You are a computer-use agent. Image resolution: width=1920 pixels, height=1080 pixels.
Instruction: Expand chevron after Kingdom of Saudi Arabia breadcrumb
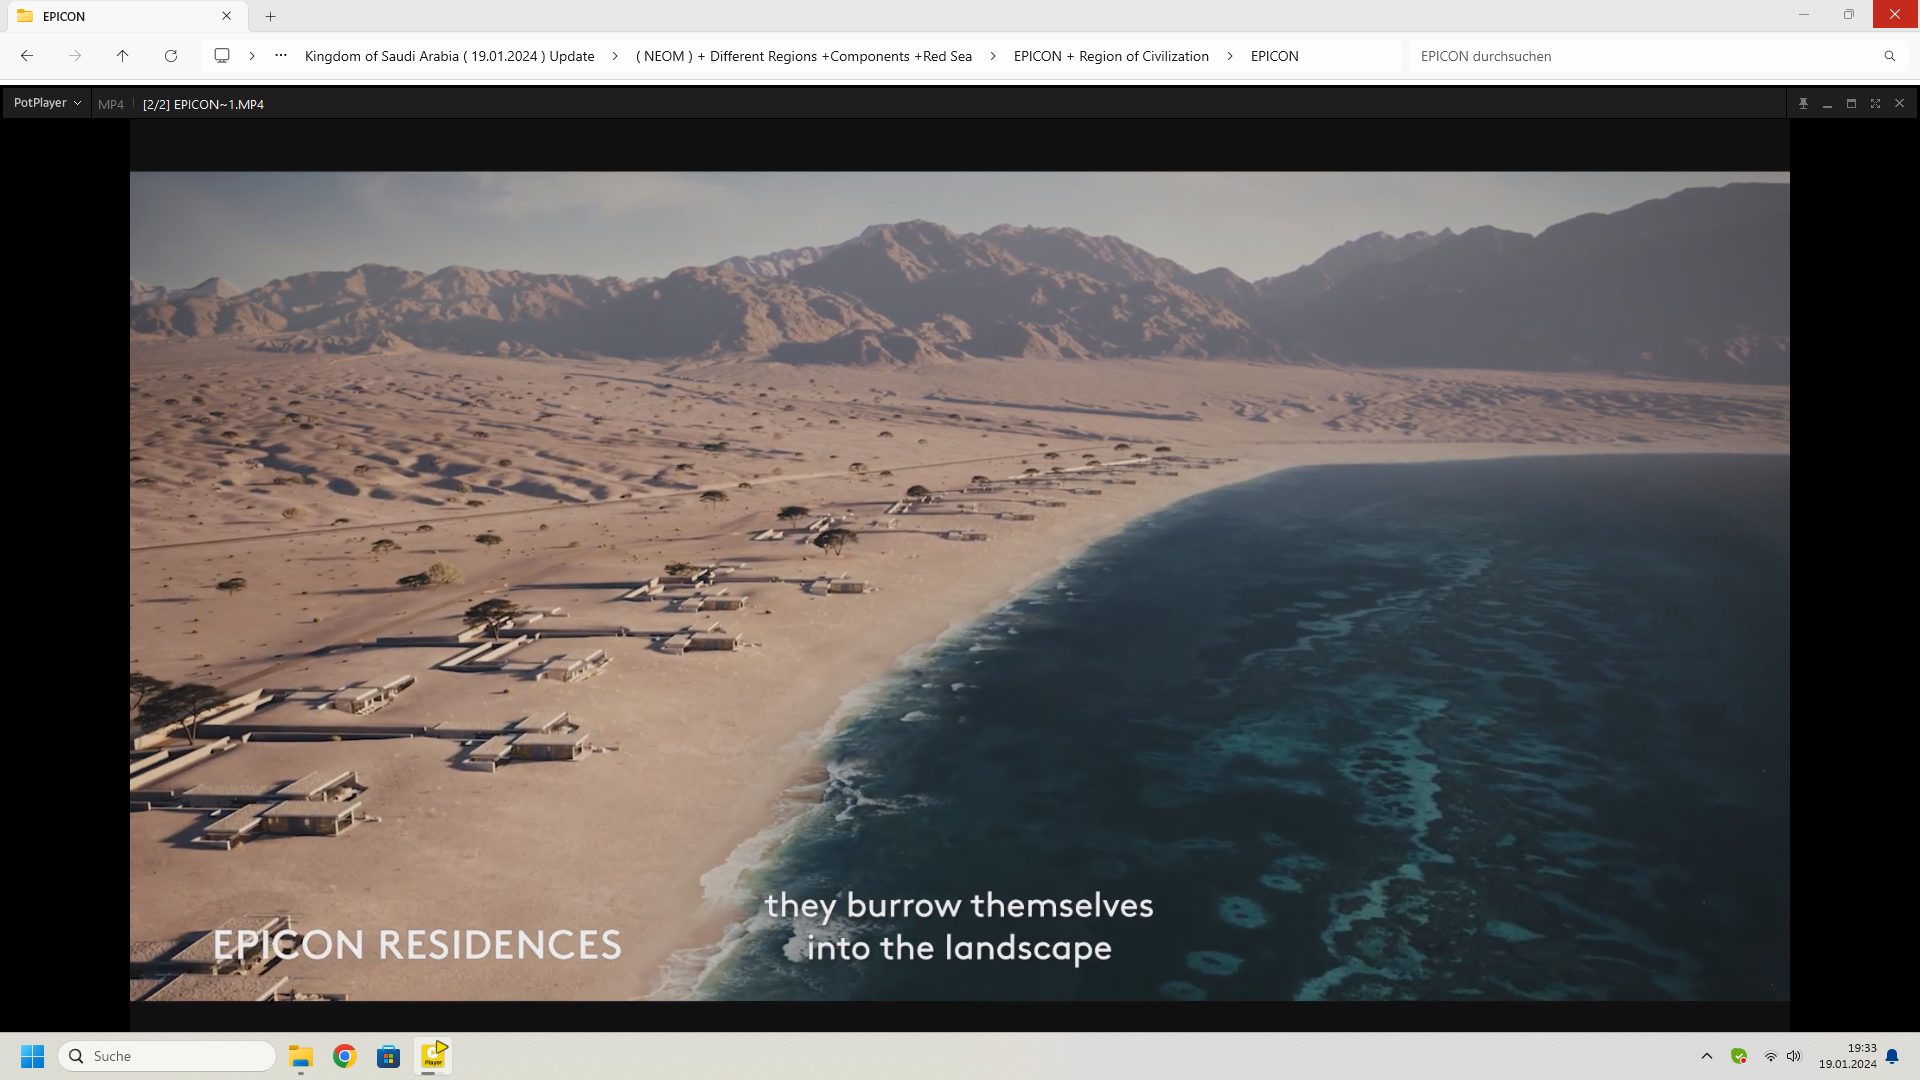[615, 56]
